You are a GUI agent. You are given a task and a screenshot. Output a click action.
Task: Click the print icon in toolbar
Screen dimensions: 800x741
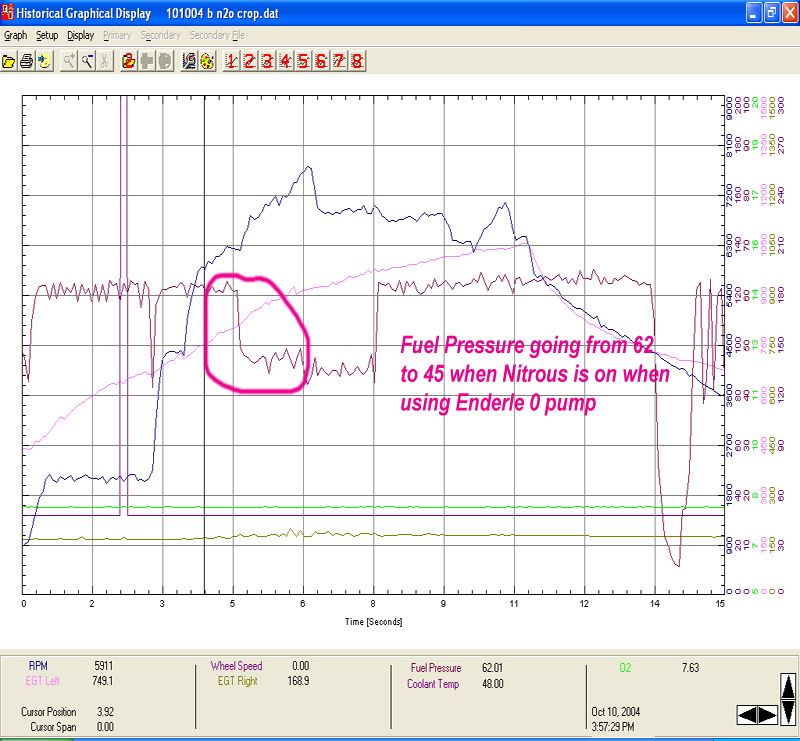click(x=27, y=61)
